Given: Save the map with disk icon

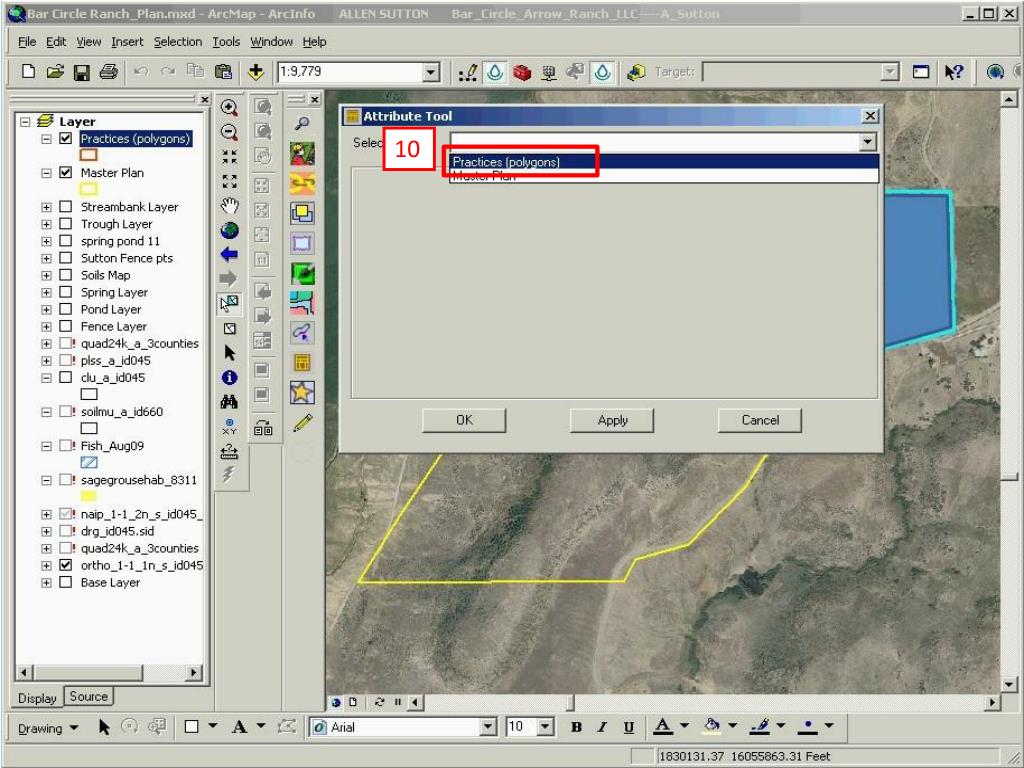Looking at the screenshot, I should tap(82, 72).
